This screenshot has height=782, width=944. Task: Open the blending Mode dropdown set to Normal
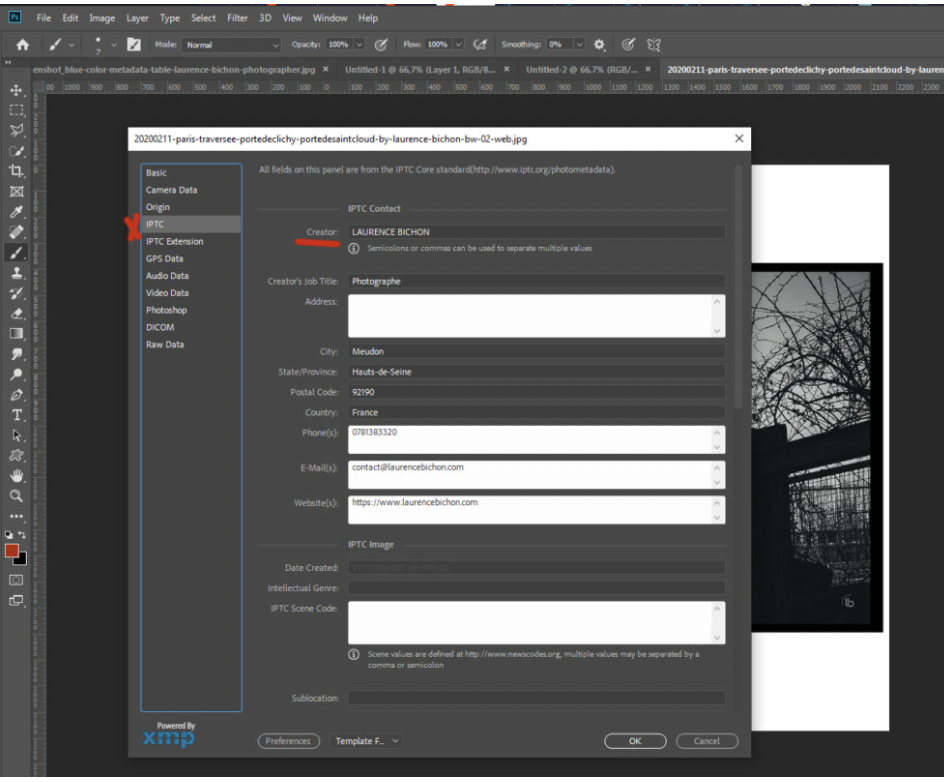tap(230, 42)
